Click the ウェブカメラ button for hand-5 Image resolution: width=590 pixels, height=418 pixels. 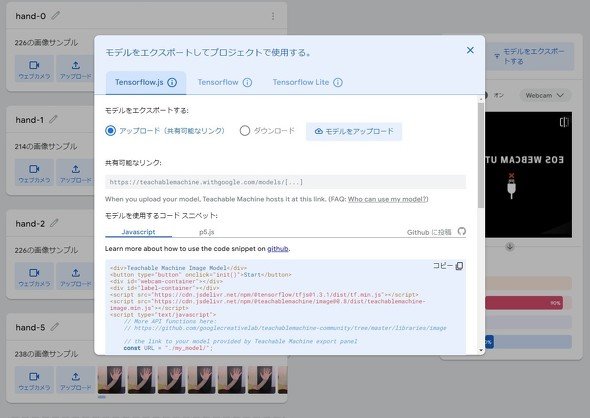[34, 380]
